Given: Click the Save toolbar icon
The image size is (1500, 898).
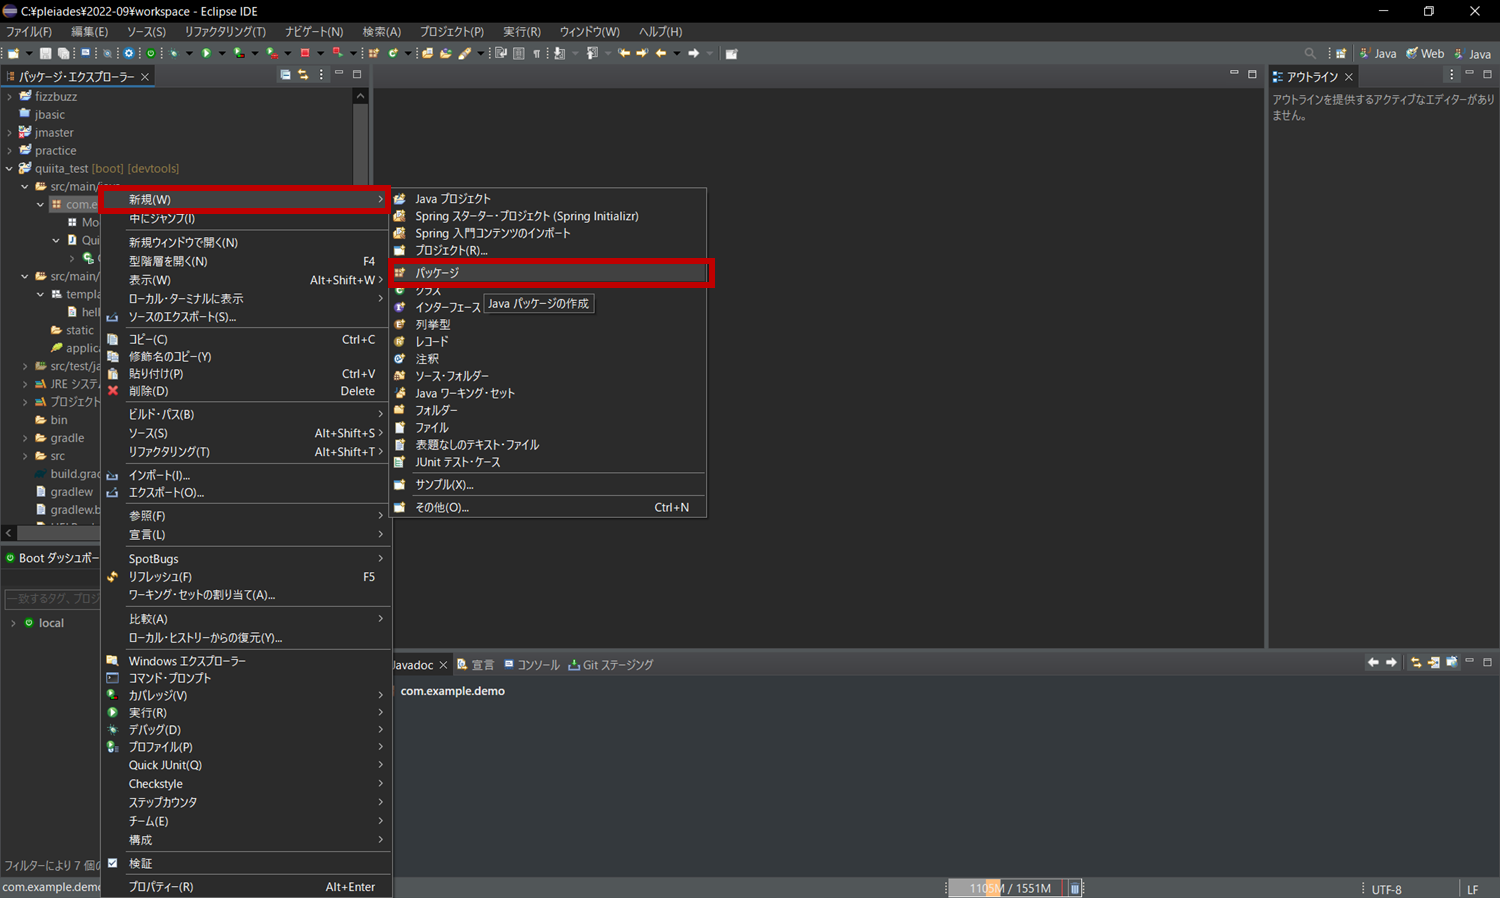Looking at the screenshot, I should [x=45, y=53].
